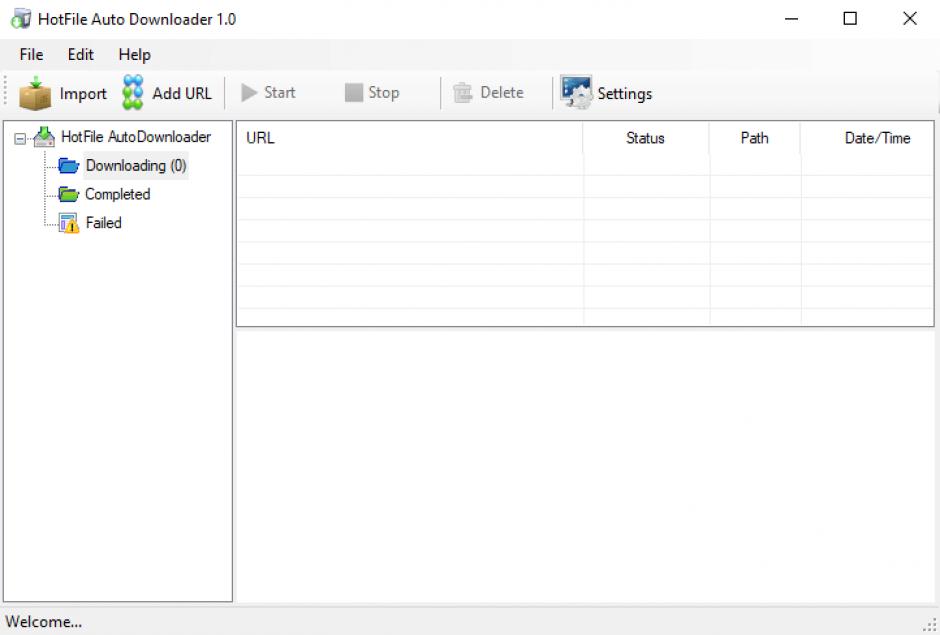Click the Failed warning icon

(69, 223)
